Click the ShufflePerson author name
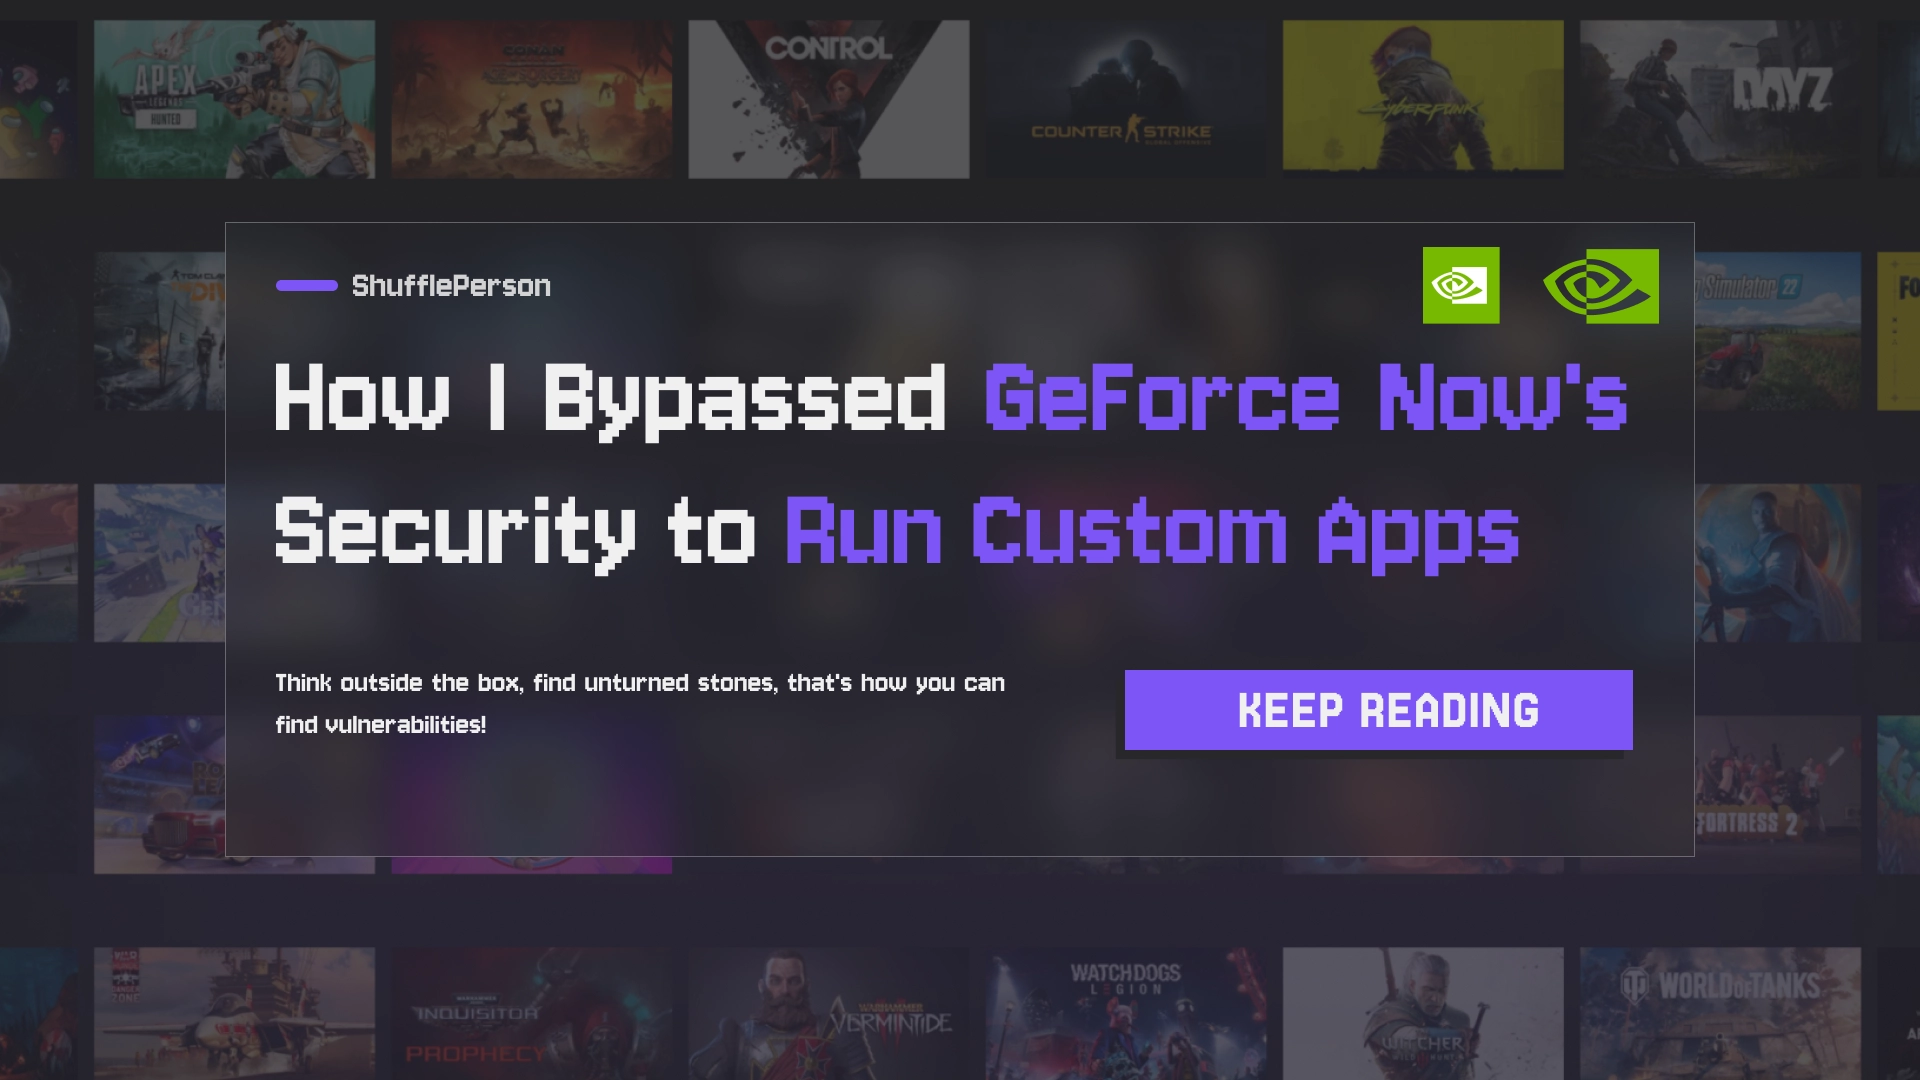 click(451, 286)
